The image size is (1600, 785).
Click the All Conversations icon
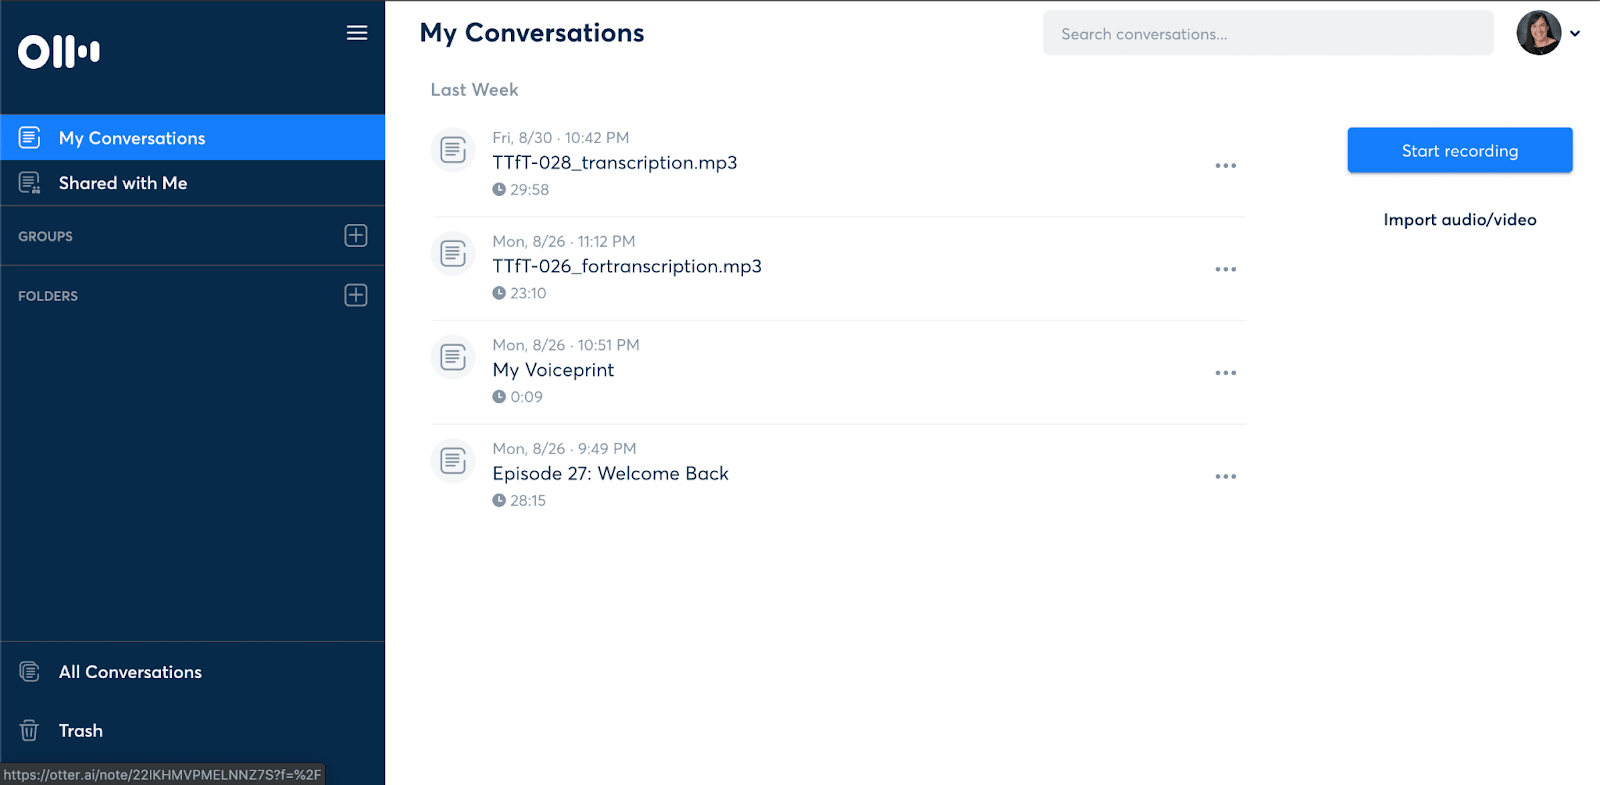[x=30, y=671]
